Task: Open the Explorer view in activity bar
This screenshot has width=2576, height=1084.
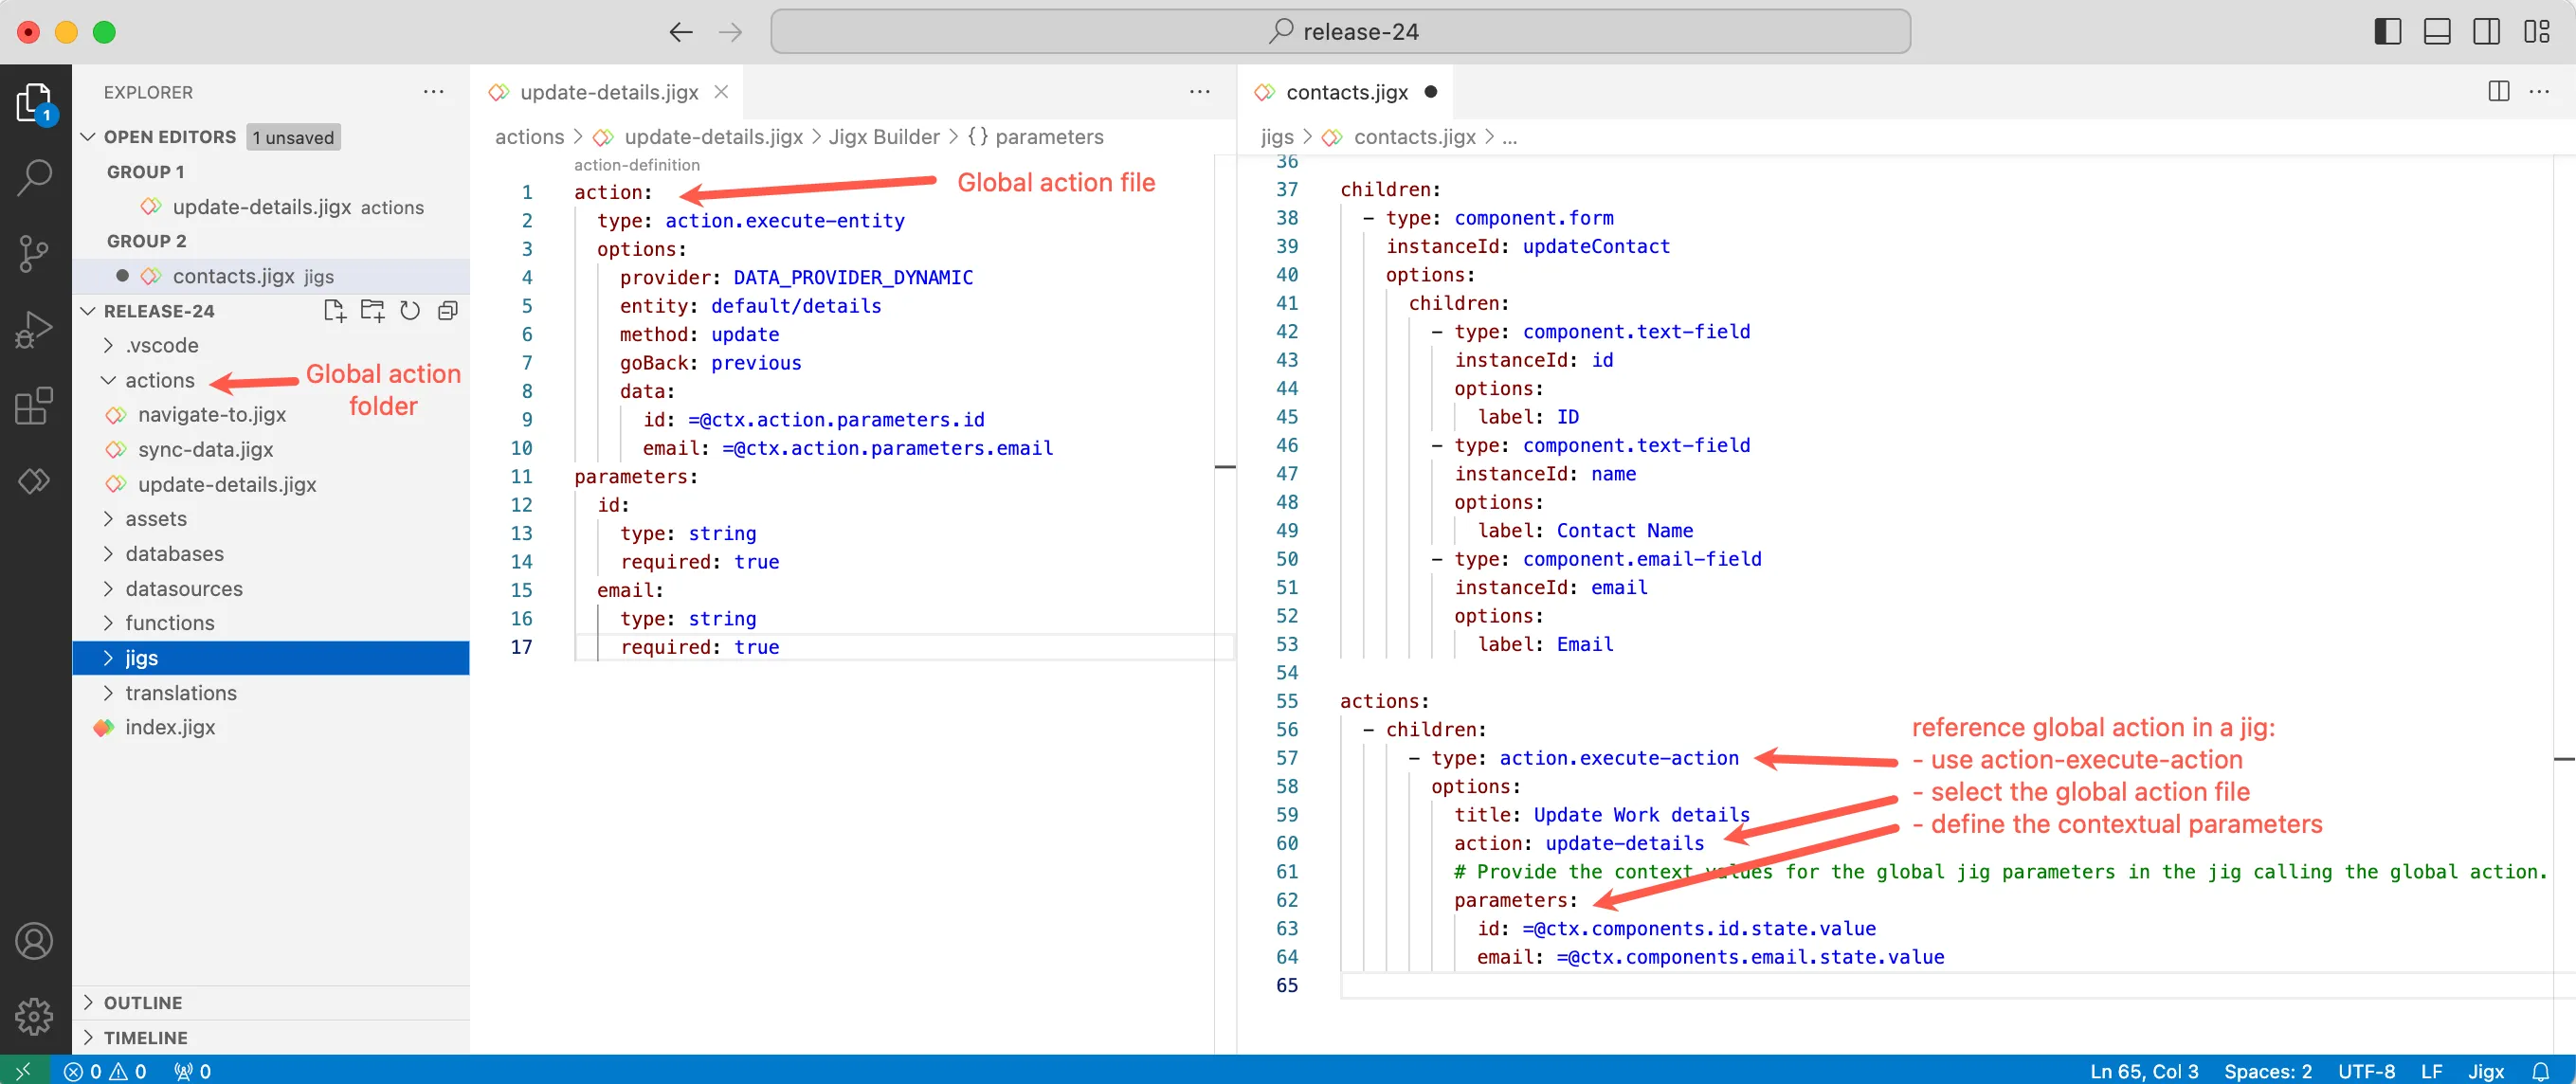Action: coord(35,103)
